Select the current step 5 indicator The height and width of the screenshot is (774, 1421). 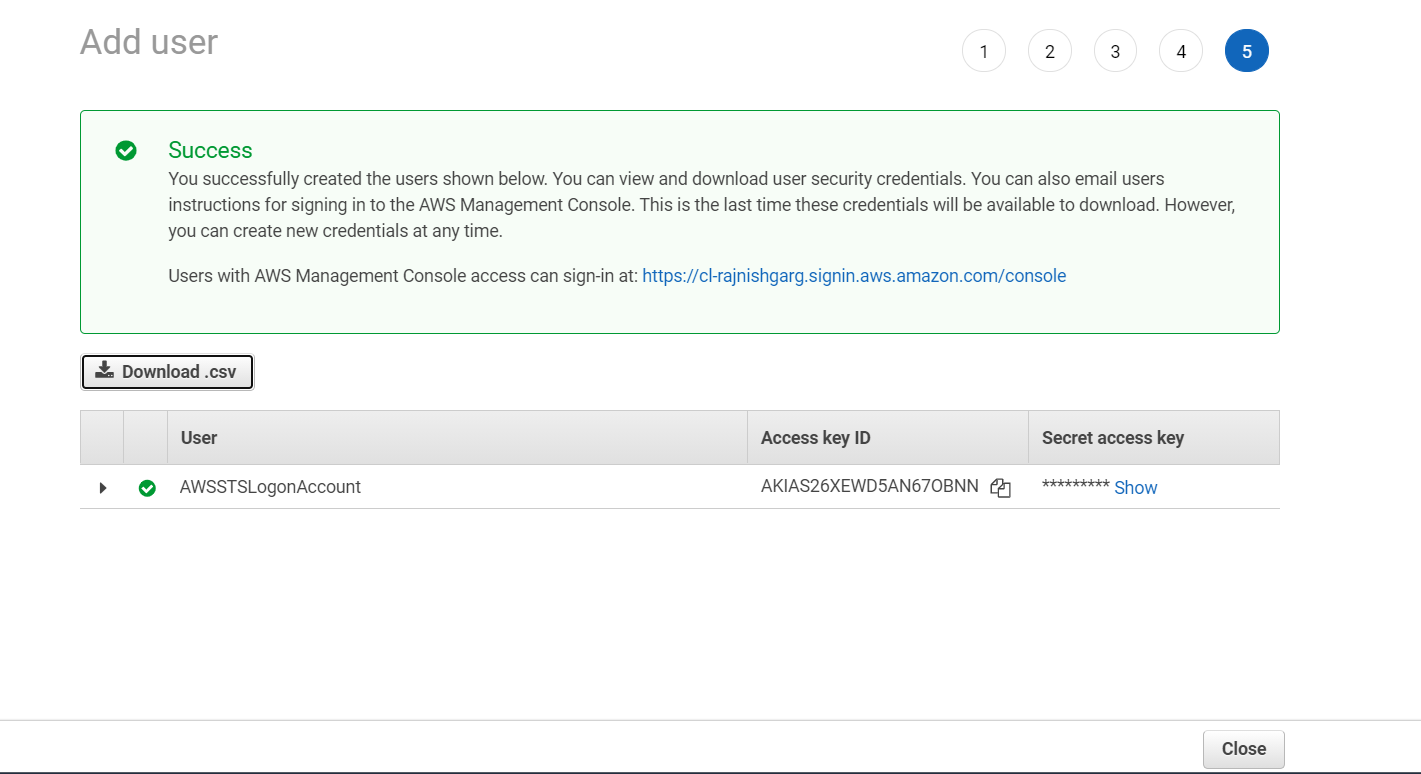(1247, 51)
